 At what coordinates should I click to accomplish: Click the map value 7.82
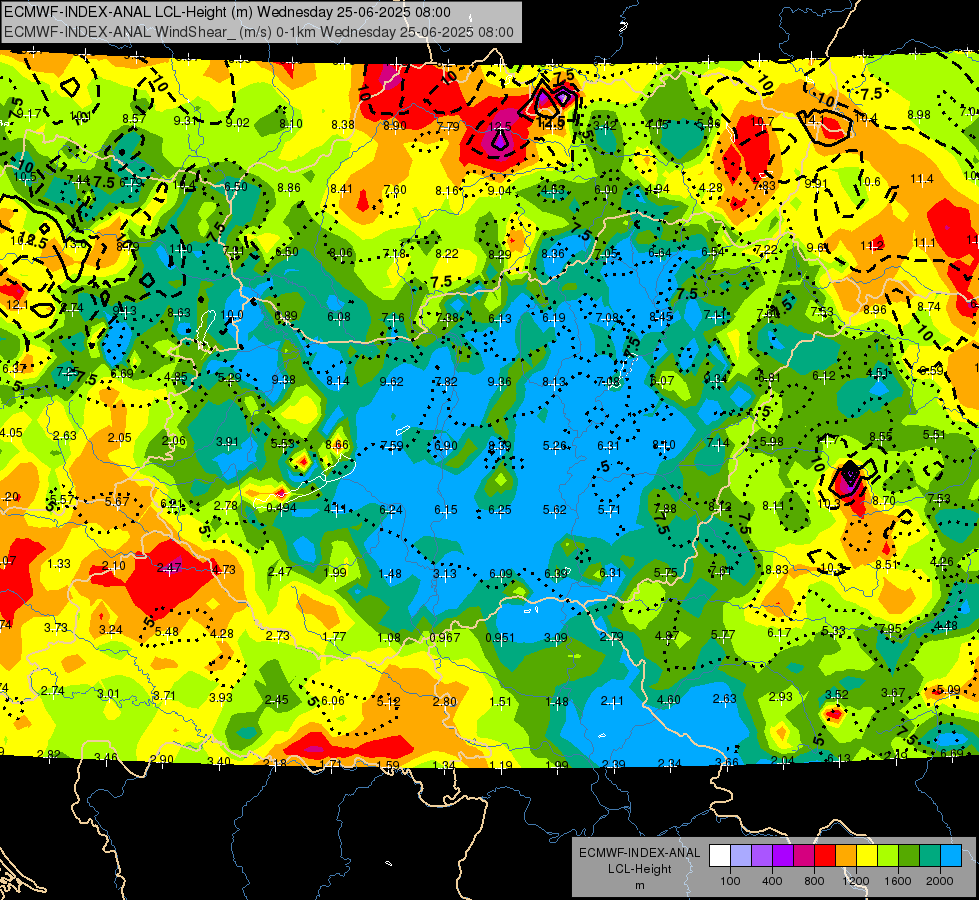(446, 382)
